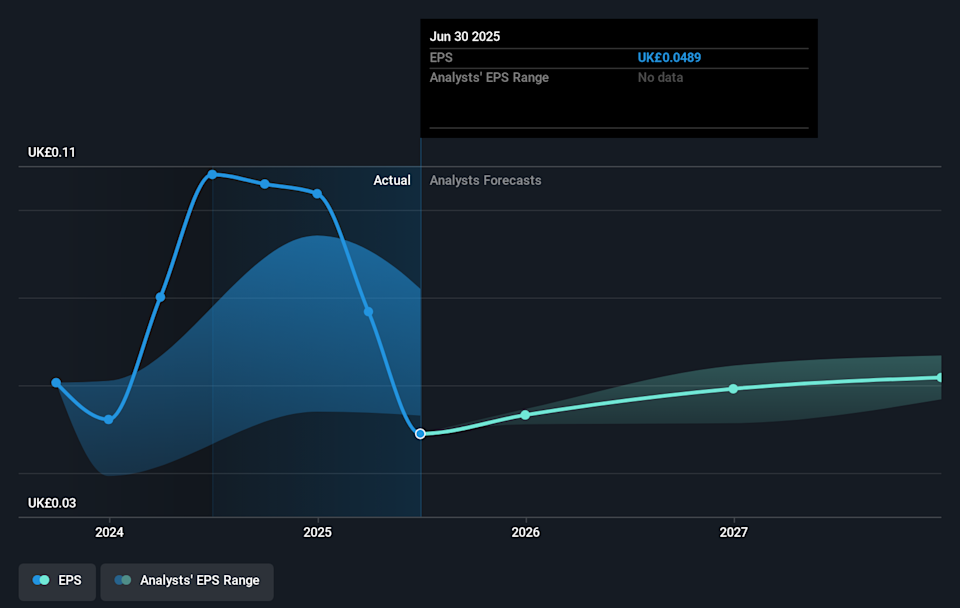Click the dot icon beside Analysts' EPS Range
The height and width of the screenshot is (608, 960).
(122, 580)
